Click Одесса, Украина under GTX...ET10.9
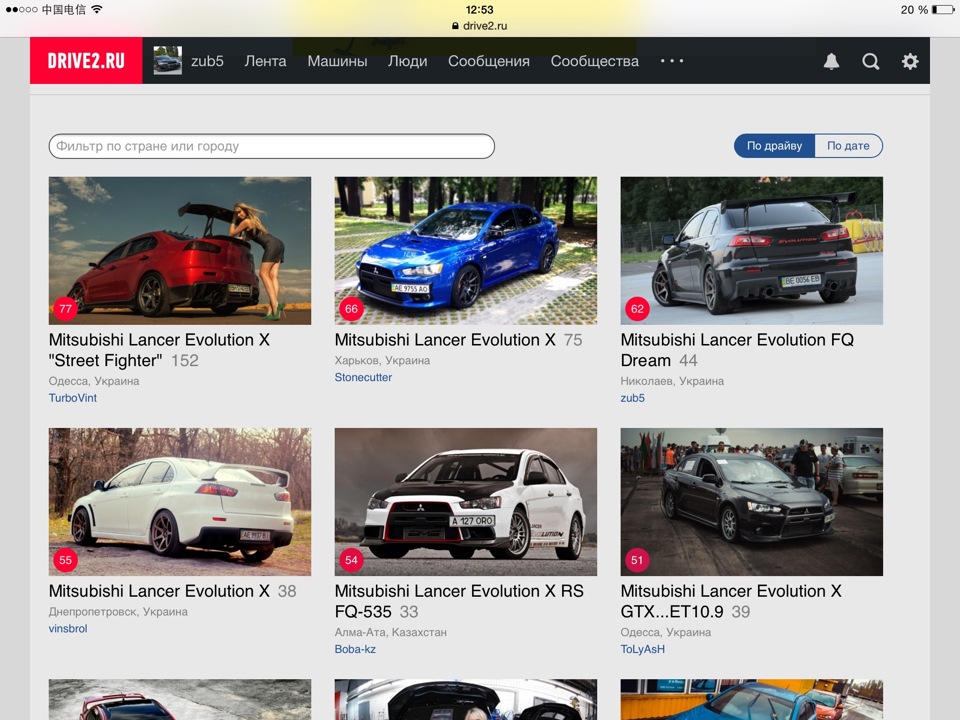The image size is (960, 720). pyautogui.click(x=666, y=632)
